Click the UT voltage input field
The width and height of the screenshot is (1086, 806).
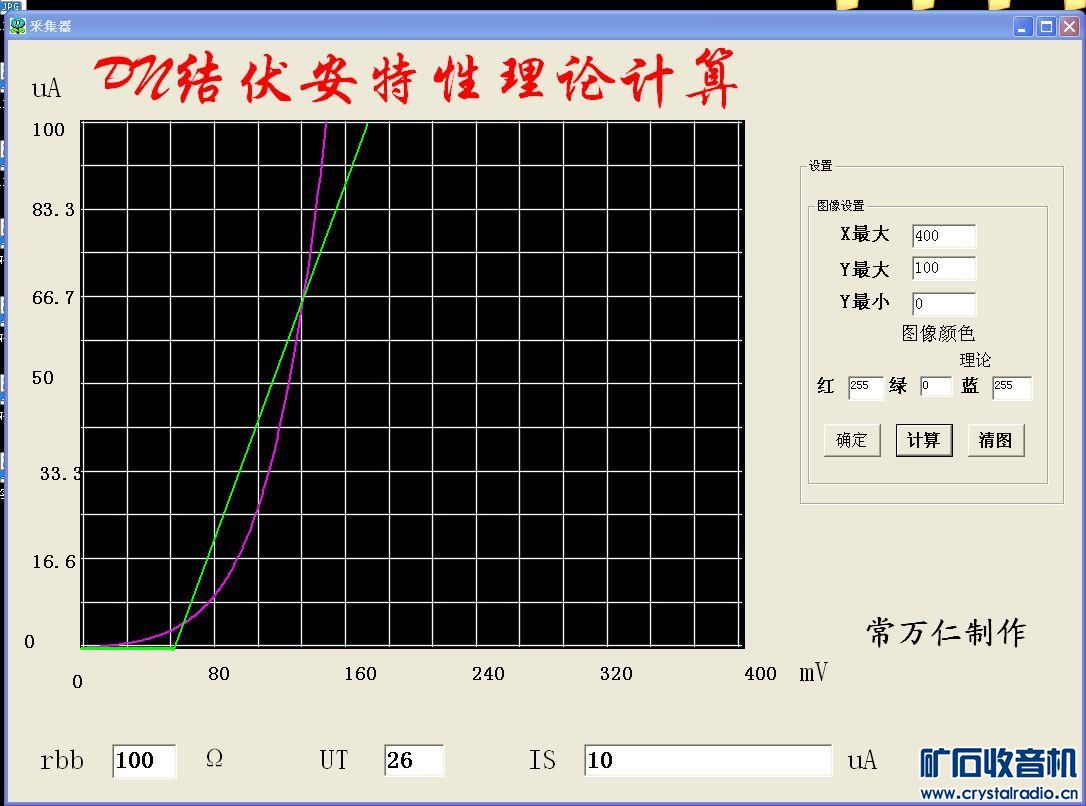[413, 760]
